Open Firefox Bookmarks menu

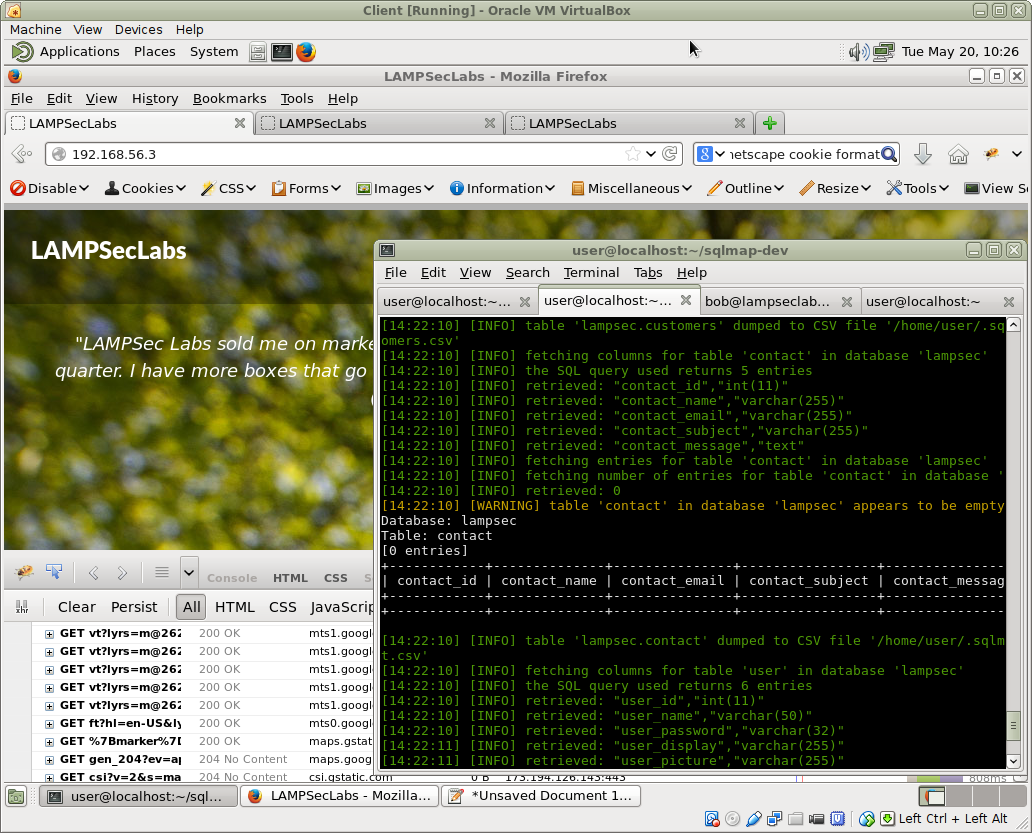point(229,99)
